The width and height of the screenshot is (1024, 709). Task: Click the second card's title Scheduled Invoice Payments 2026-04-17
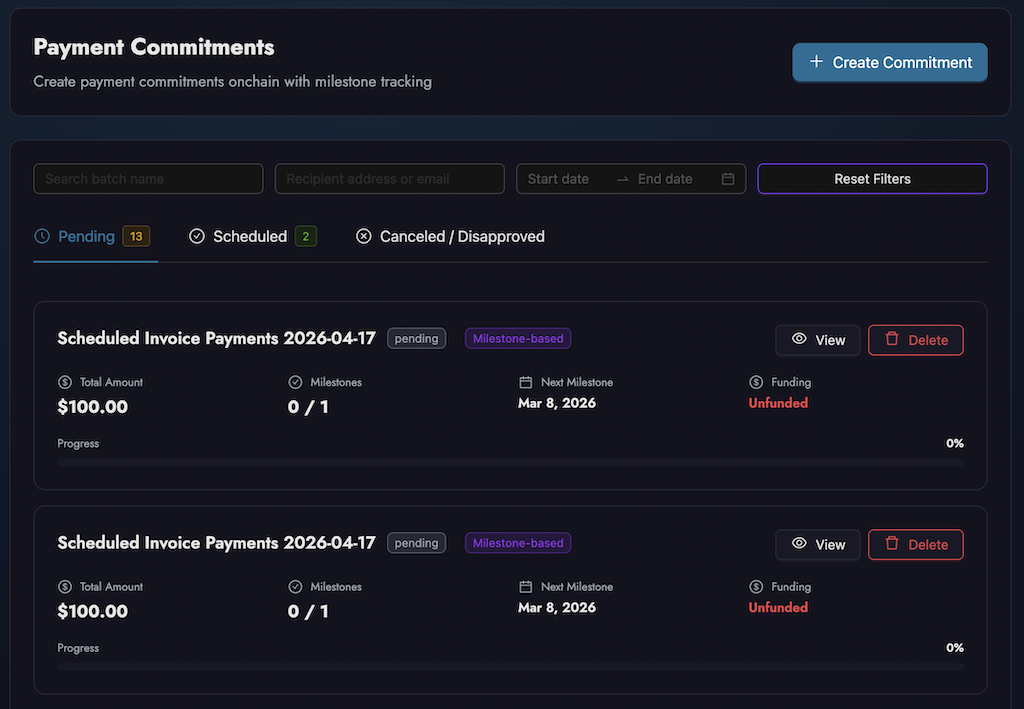(216, 543)
